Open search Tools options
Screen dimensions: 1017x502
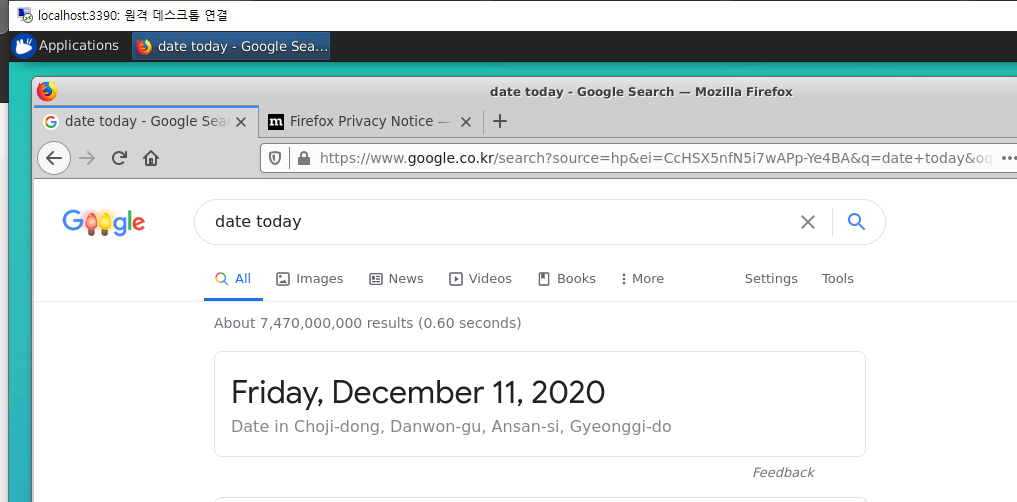pyautogui.click(x=837, y=279)
